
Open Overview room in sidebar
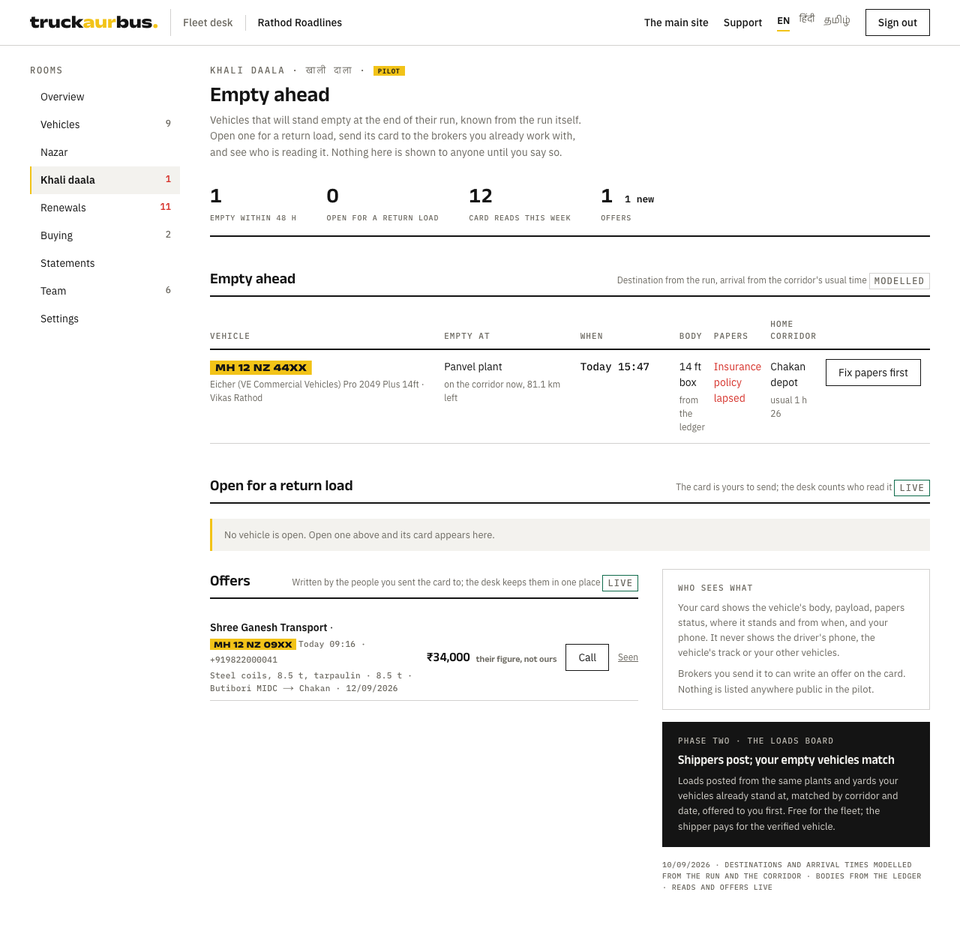105,97
